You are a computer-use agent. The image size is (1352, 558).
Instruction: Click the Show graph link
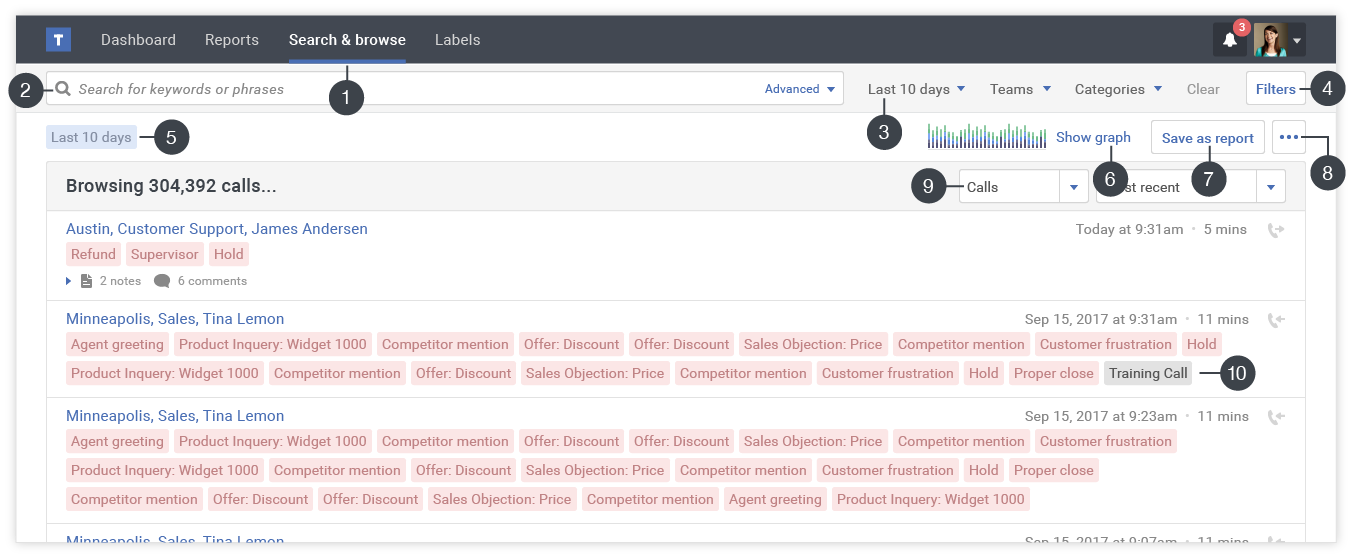pyautogui.click(x=1093, y=137)
